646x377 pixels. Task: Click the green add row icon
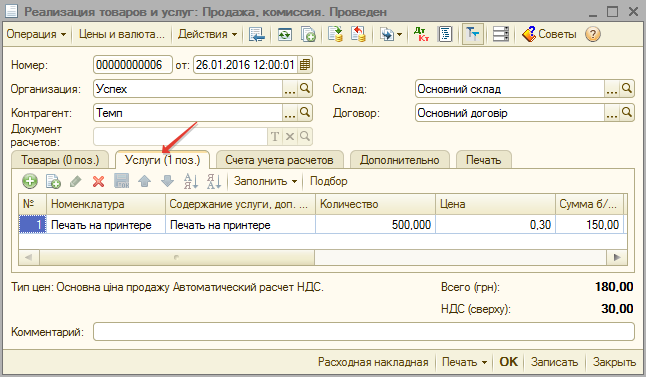[30, 181]
